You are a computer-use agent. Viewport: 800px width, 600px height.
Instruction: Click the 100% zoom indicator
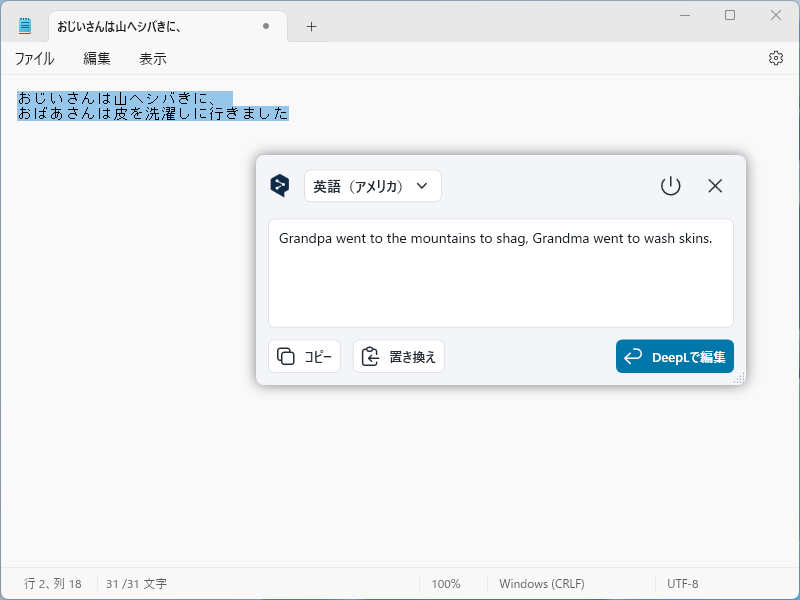tap(446, 584)
